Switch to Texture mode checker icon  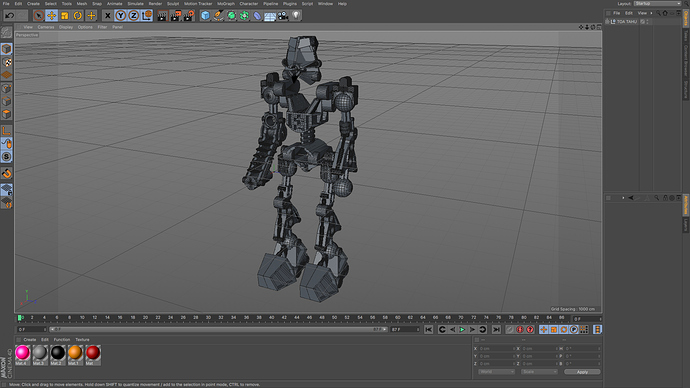click(x=7, y=62)
